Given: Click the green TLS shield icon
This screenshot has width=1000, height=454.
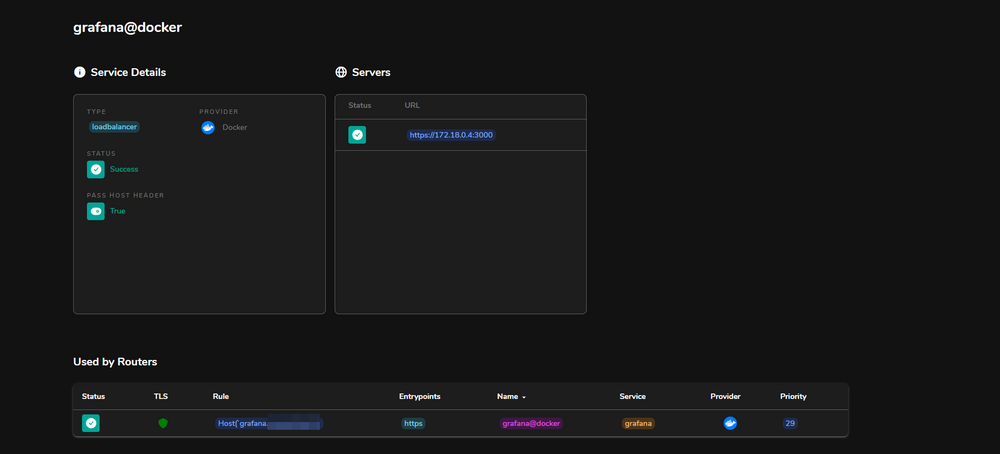Looking at the screenshot, I should pyautogui.click(x=163, y=423).
